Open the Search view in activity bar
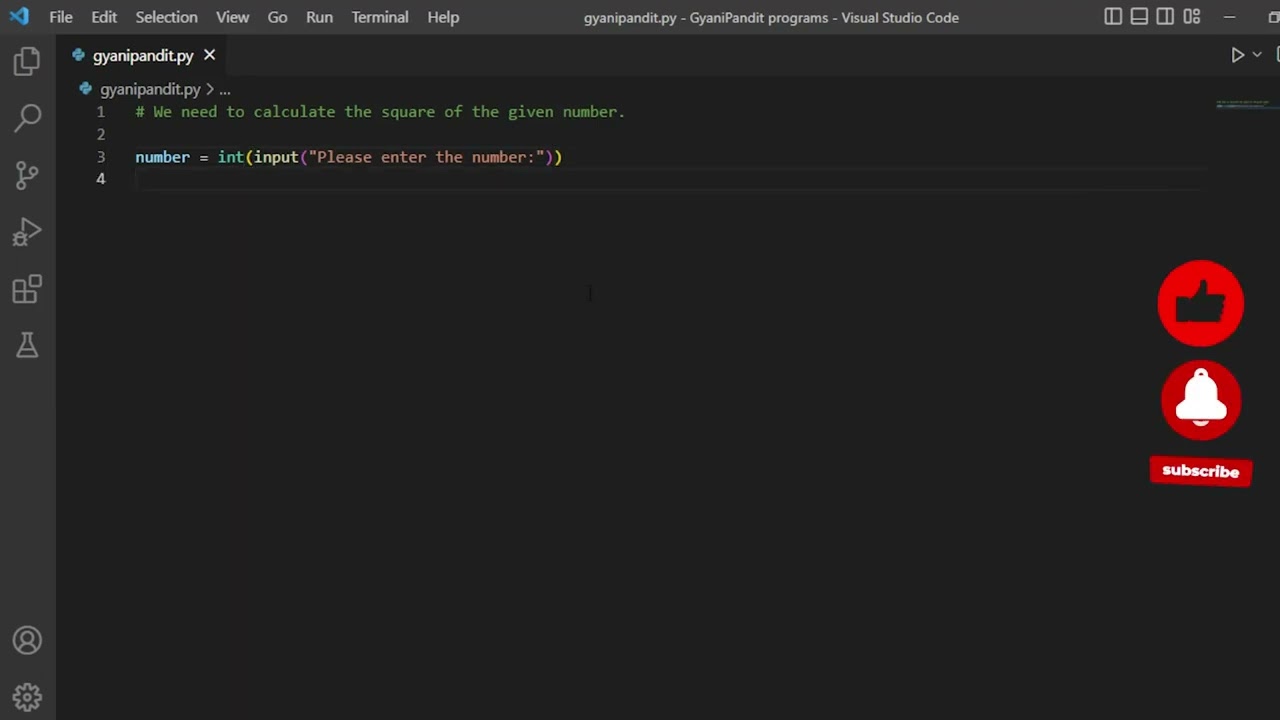Viewport: 1280px width, 720px height. click(x=27, y=118)
